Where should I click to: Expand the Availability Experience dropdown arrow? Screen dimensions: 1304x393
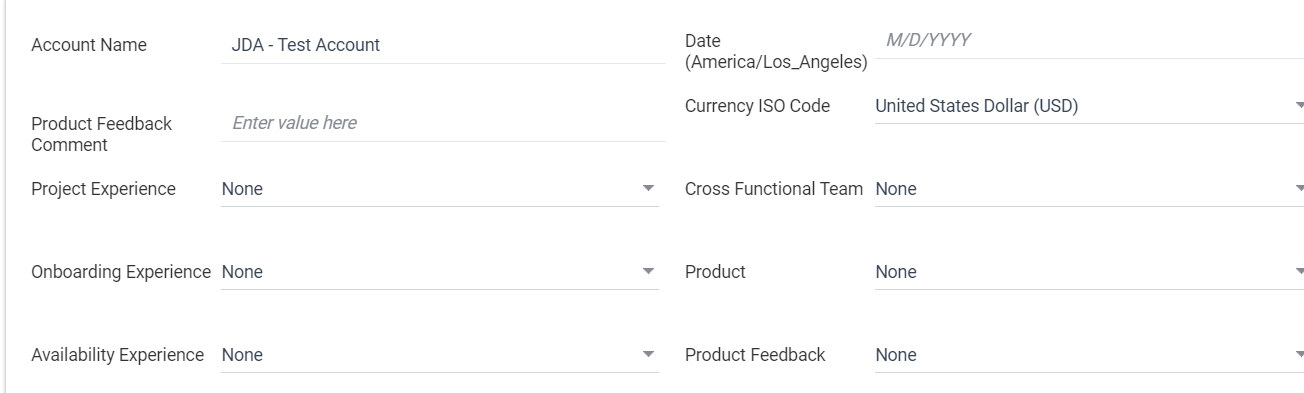pyautogui.click(x=647, y=354)
